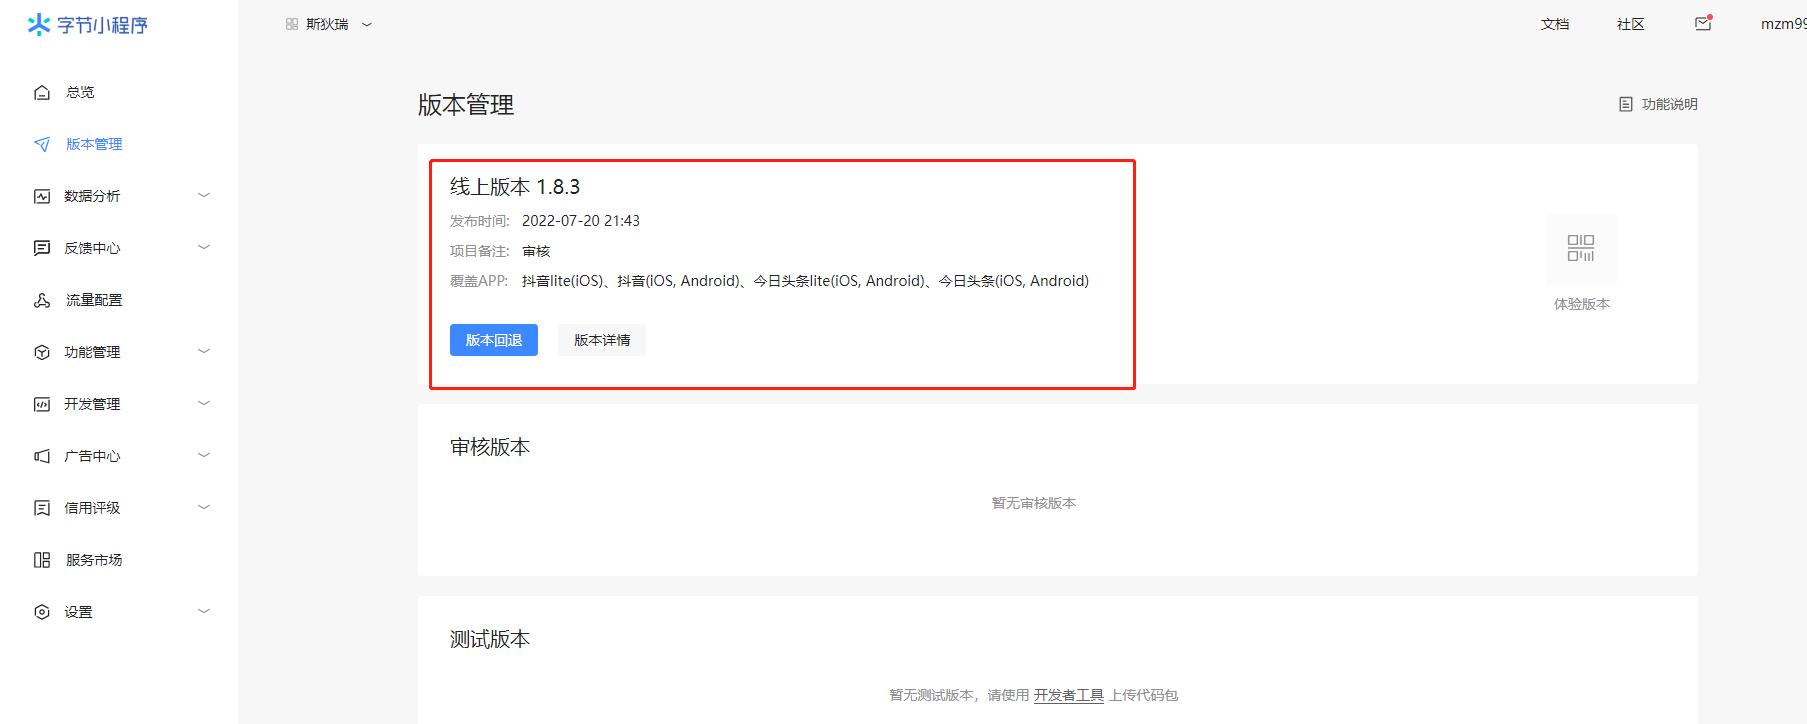This screenshot has height=724, width=1807.
Task: Open the 广告中心 menu item
Action: 92,456
